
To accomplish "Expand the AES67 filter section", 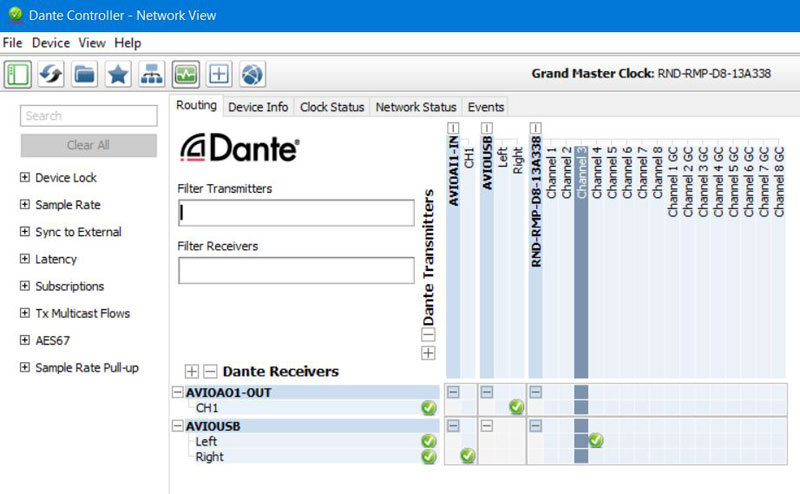I will point(25,340).
